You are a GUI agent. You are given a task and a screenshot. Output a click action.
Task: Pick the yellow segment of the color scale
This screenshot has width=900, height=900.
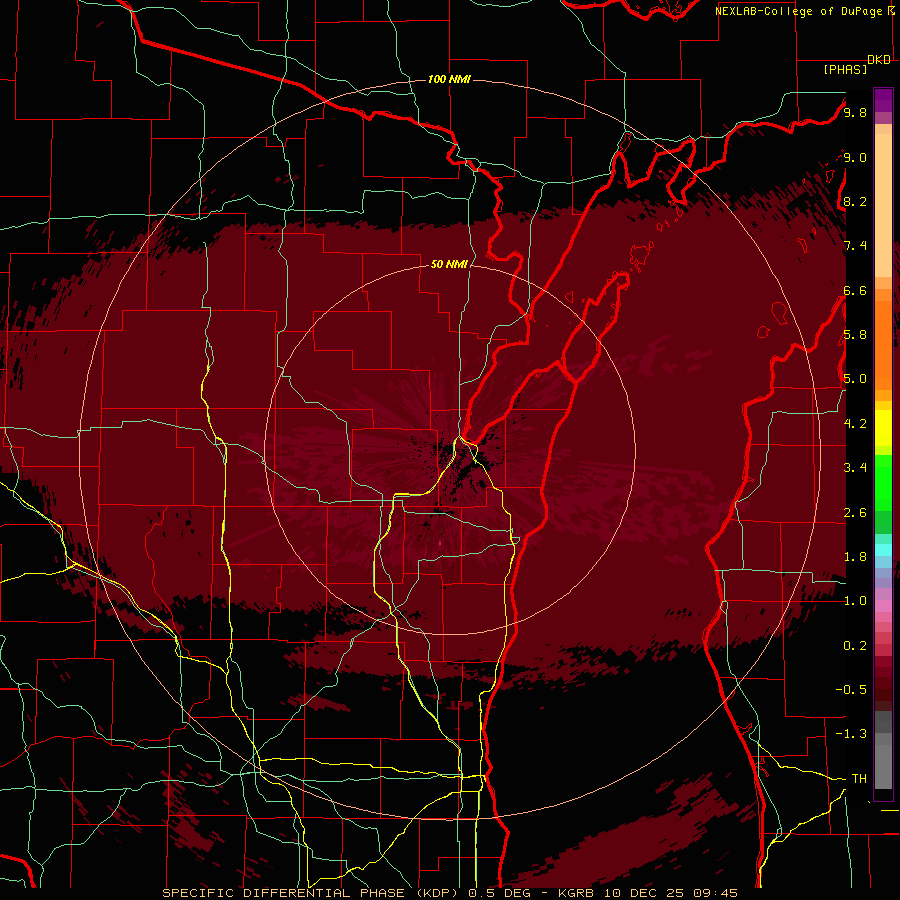click(883, 428)
